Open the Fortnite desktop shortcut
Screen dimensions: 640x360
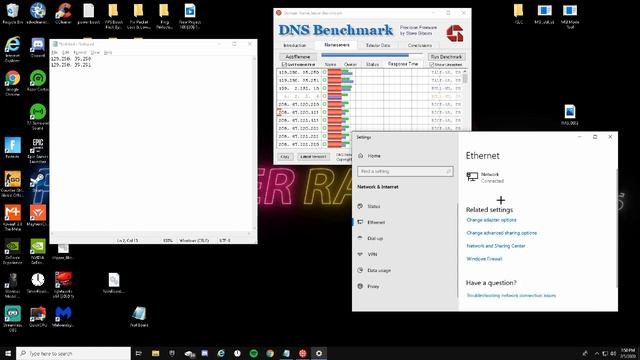click(x=12, y=148)
